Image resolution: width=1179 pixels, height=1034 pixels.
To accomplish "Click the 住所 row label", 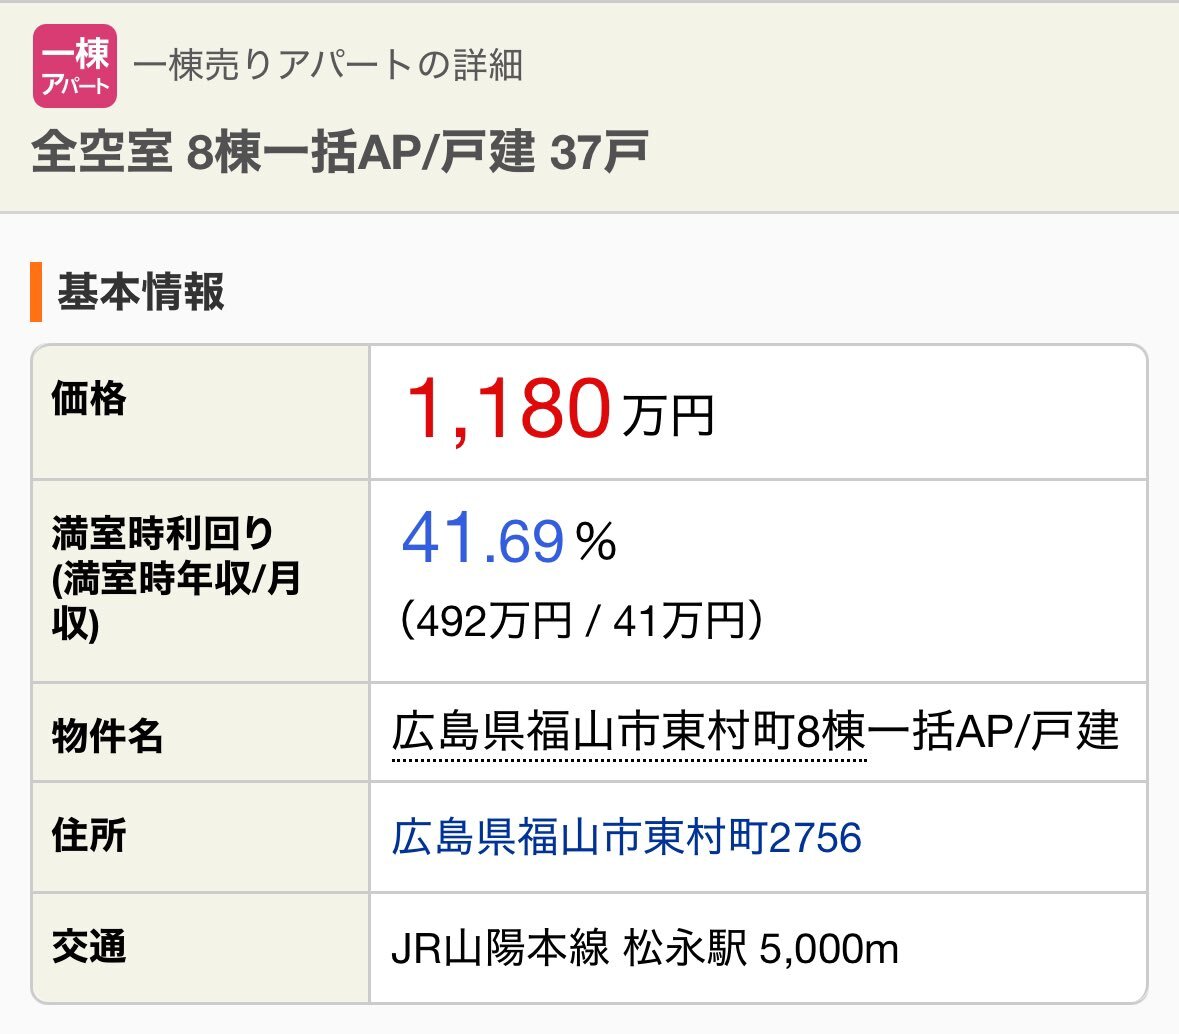I will [89, 835].
